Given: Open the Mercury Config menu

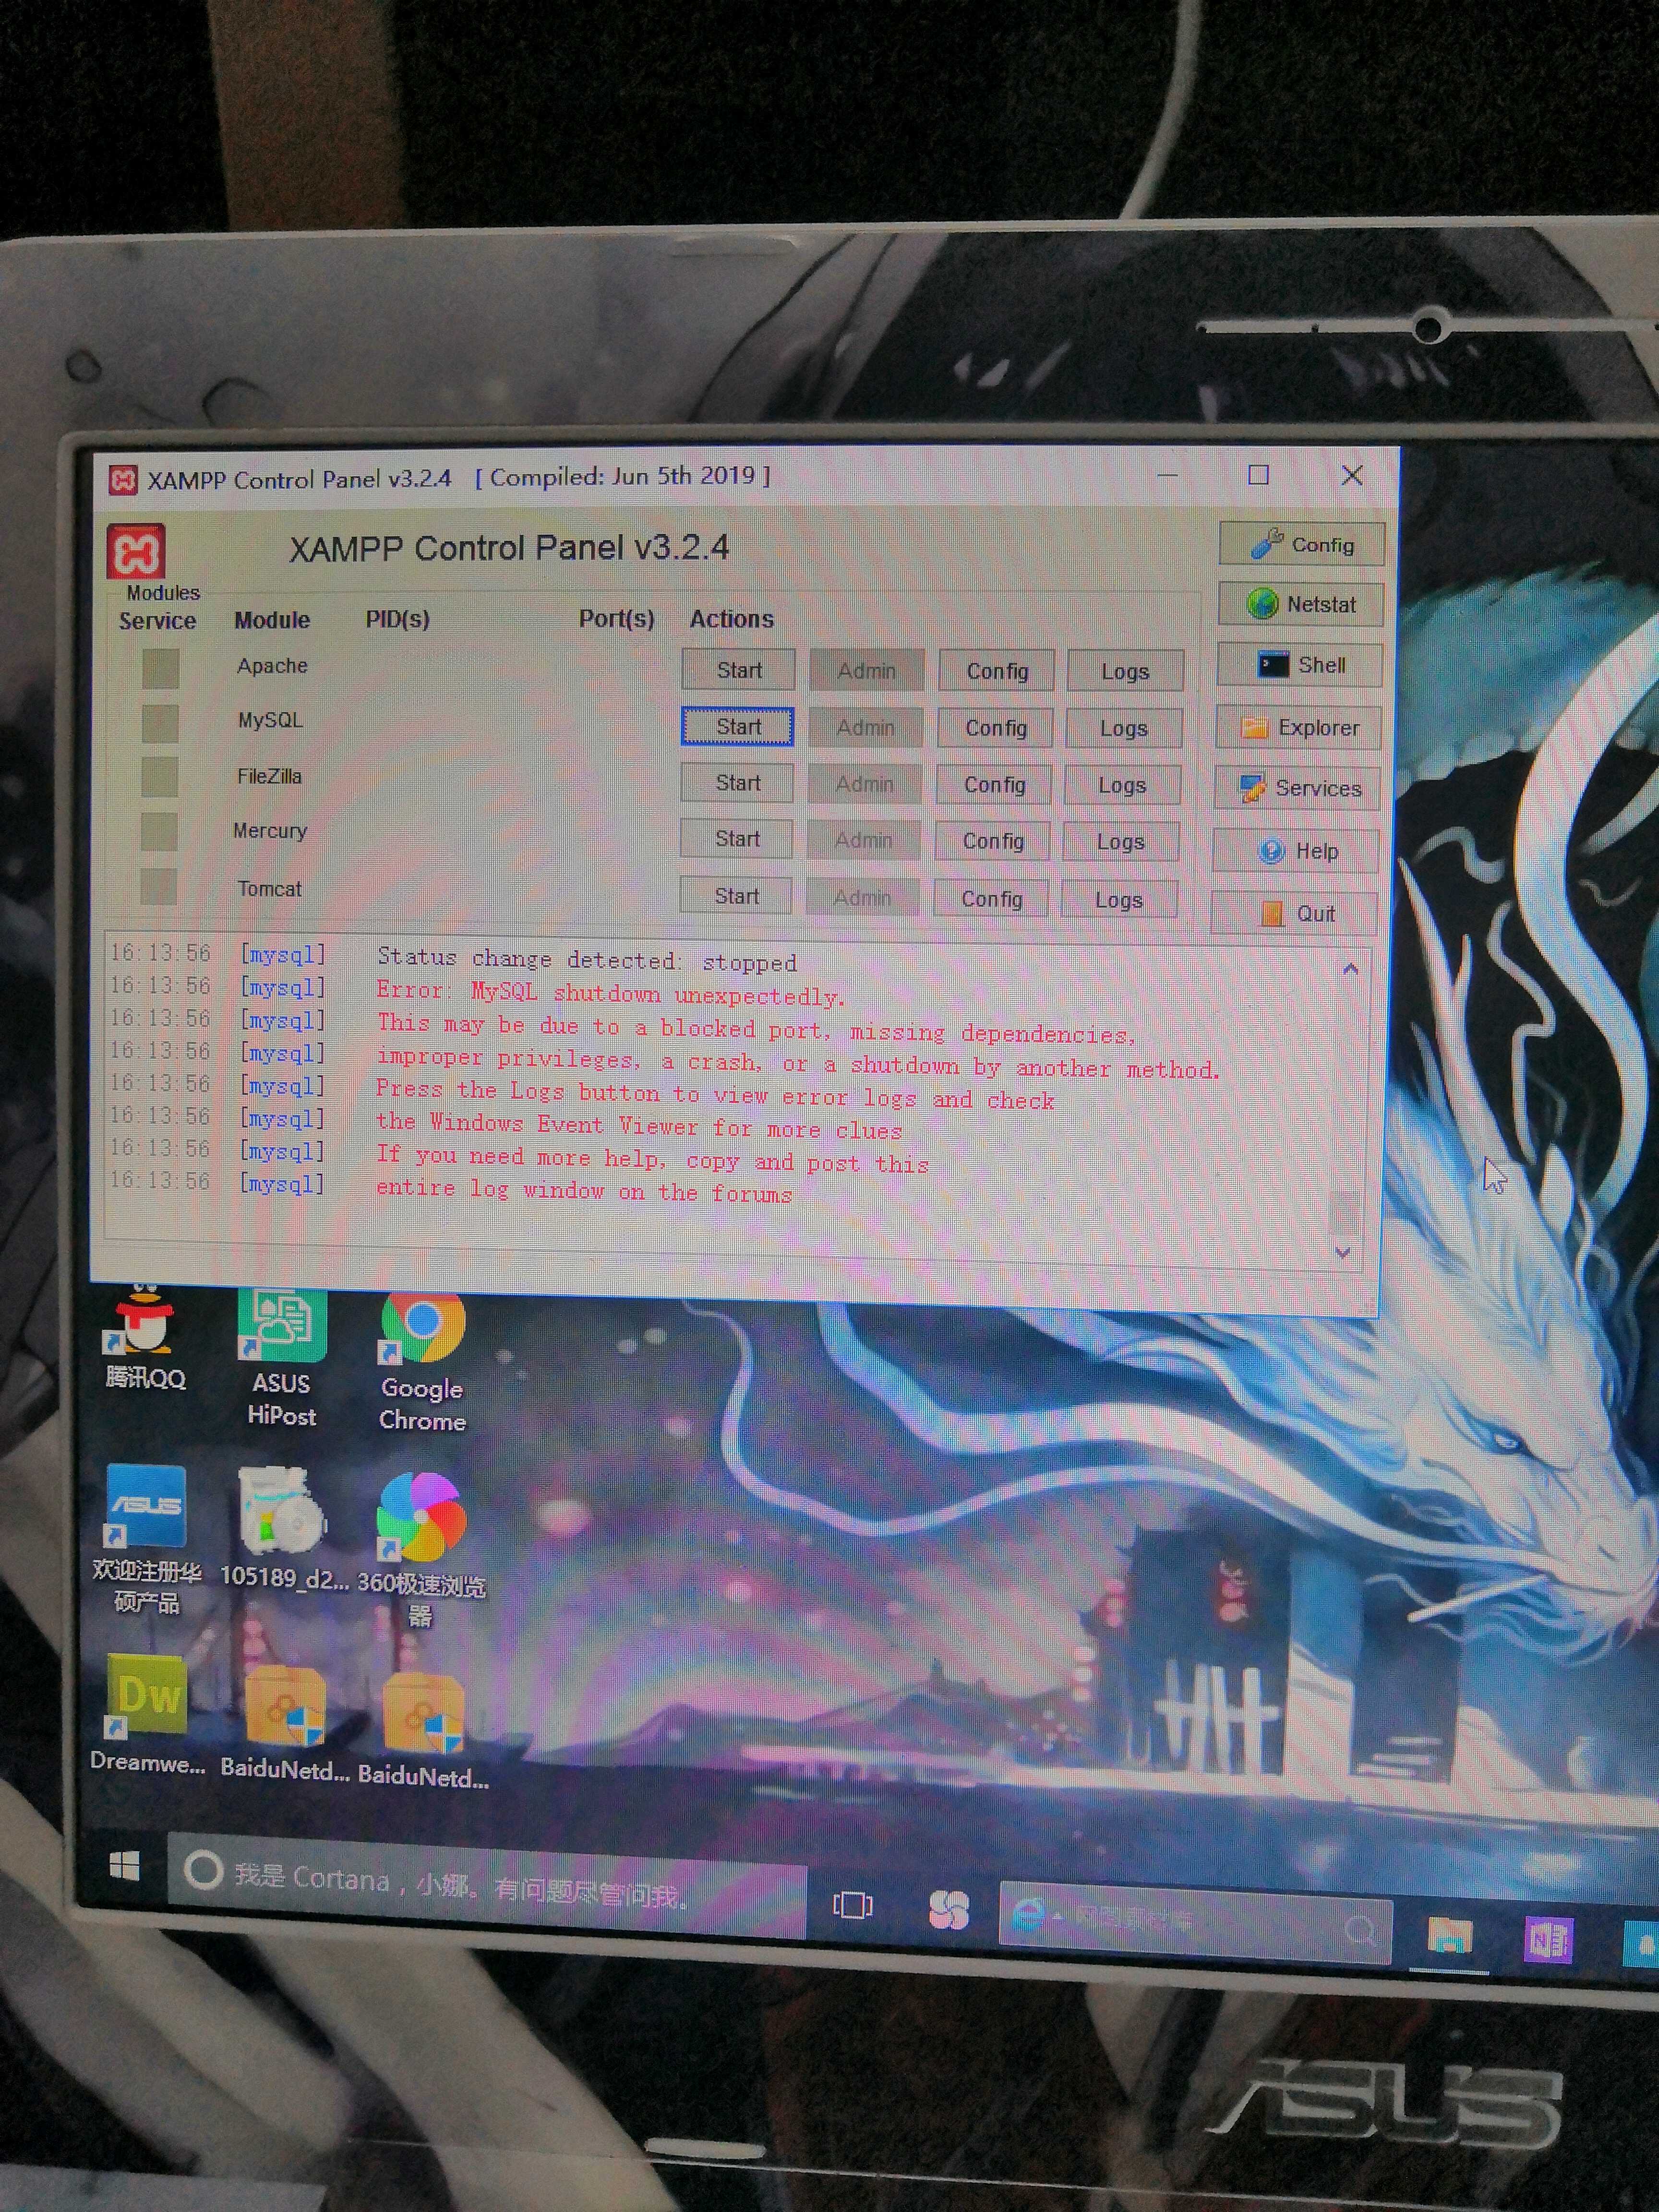Looking at the screenshot, I should pyautogui.click(x=993, y=841).
